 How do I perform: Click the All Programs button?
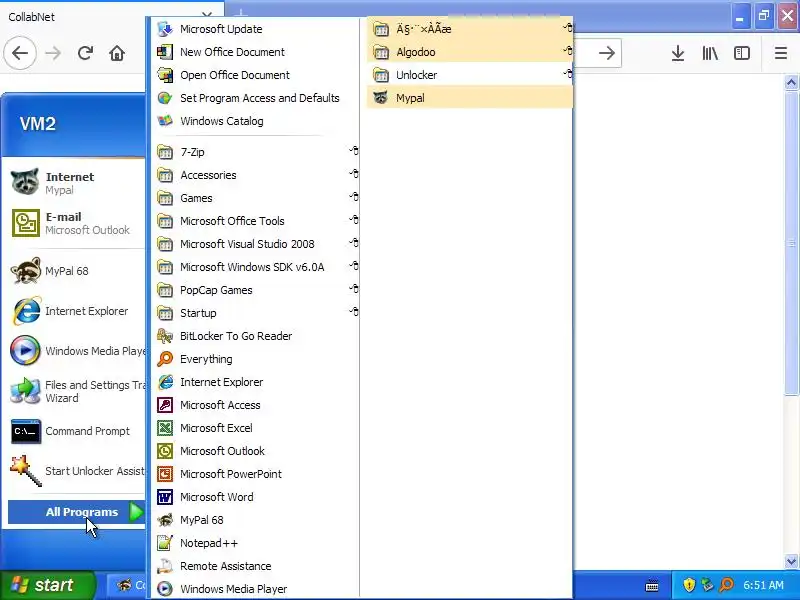coord(77,512)
